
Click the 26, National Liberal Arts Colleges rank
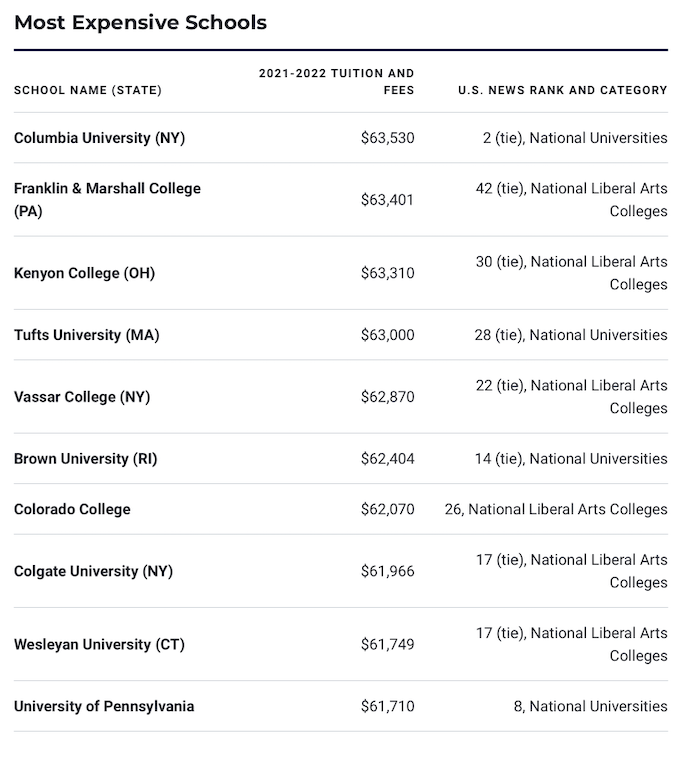(x=556, y=509)
